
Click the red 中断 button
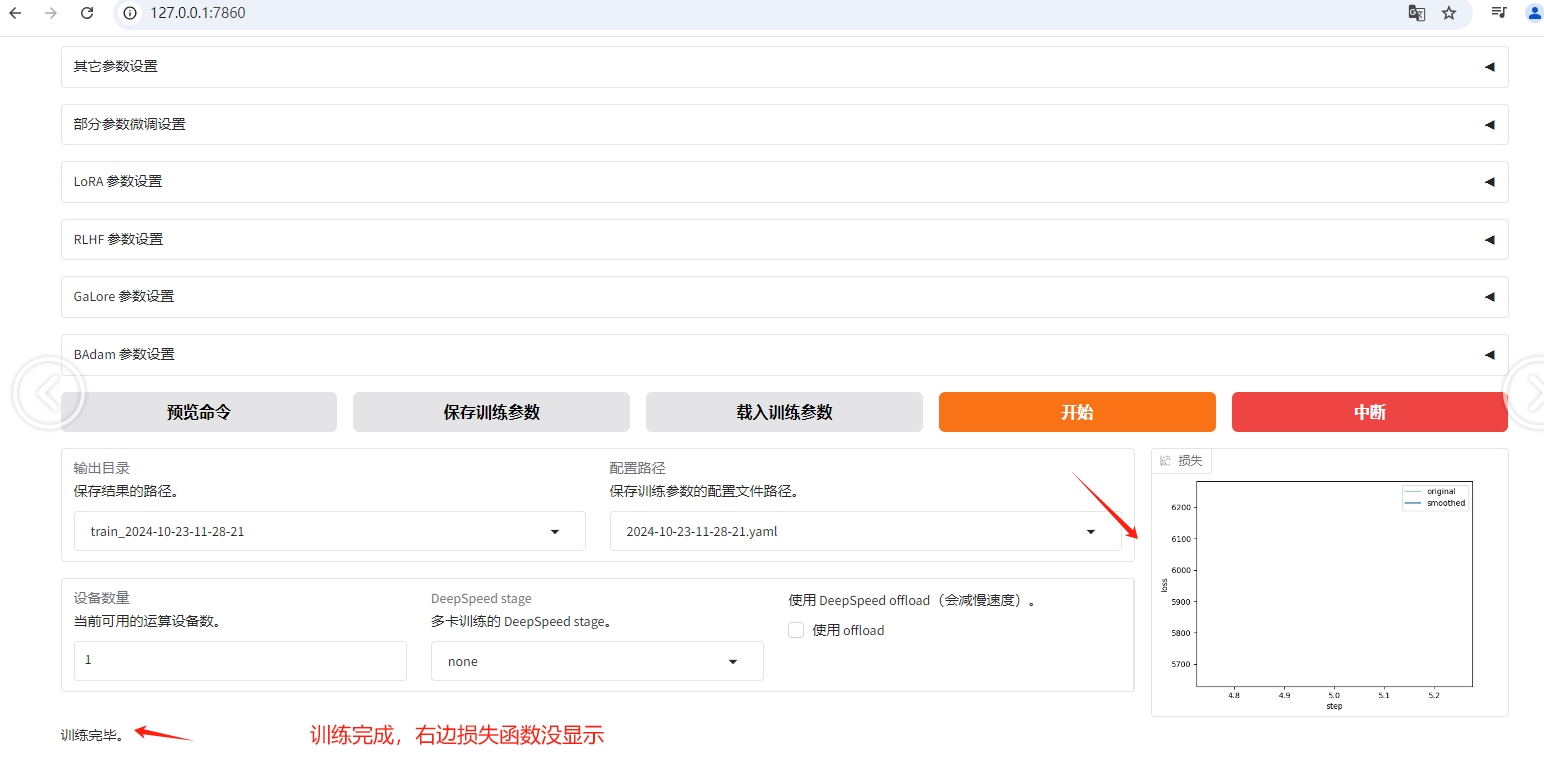pos(1369,412)
